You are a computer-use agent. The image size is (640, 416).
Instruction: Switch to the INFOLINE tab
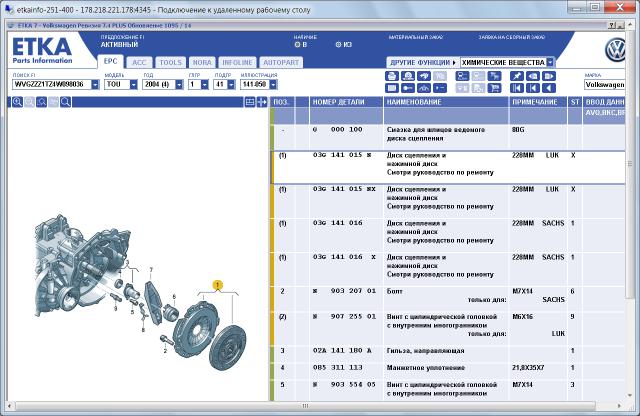(237, 62)
